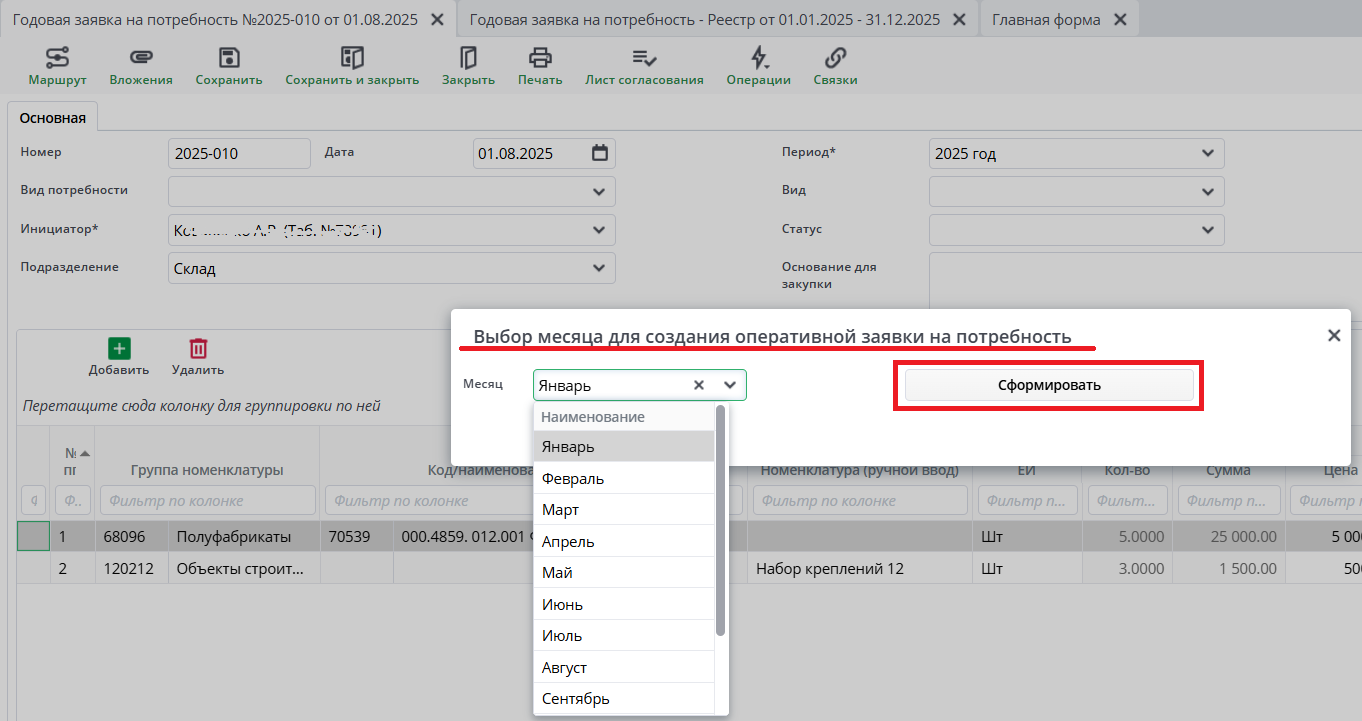Open the Операции lightning menu
Image resolution: width=1362 pixels, height=721 pixels.
click(758, 58)
